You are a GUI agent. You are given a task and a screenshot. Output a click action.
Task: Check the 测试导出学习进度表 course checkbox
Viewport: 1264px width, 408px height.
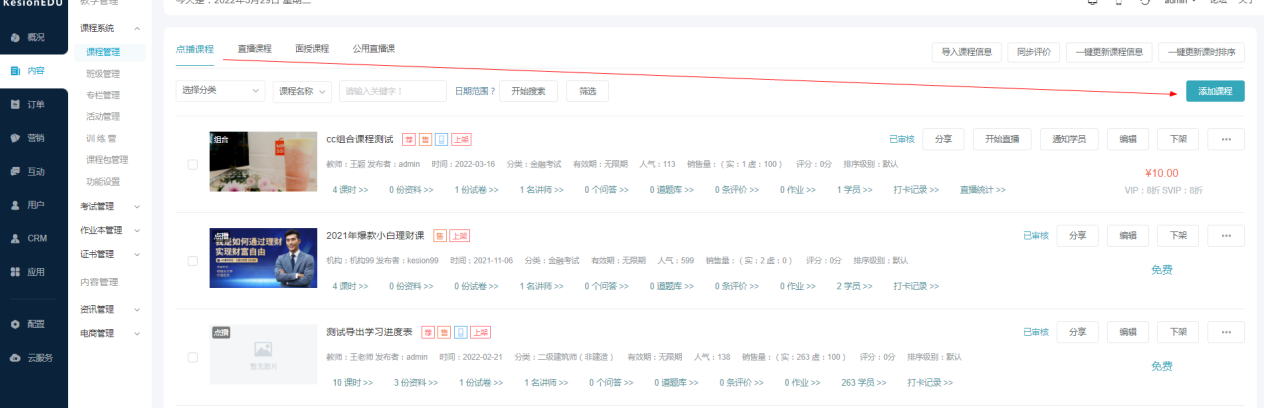193,357
